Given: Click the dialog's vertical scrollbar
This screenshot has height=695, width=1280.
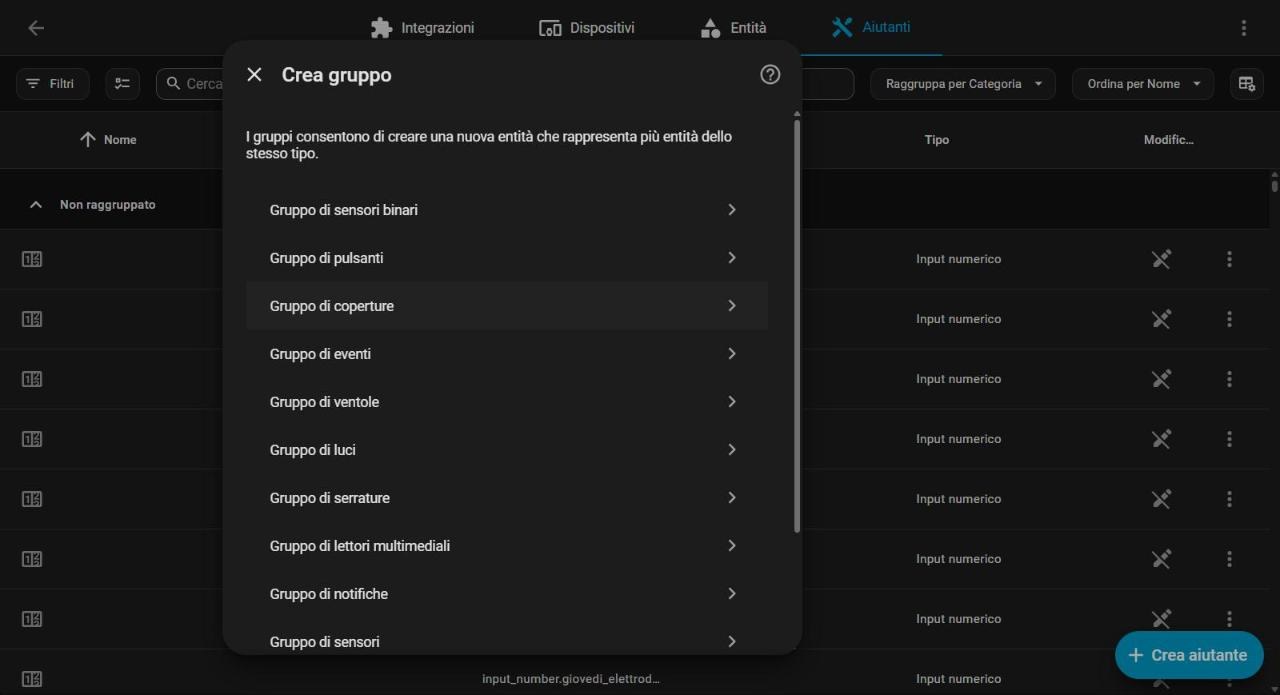Looking at the screenshot, I should pyautogui.click(x=797, y=326).
